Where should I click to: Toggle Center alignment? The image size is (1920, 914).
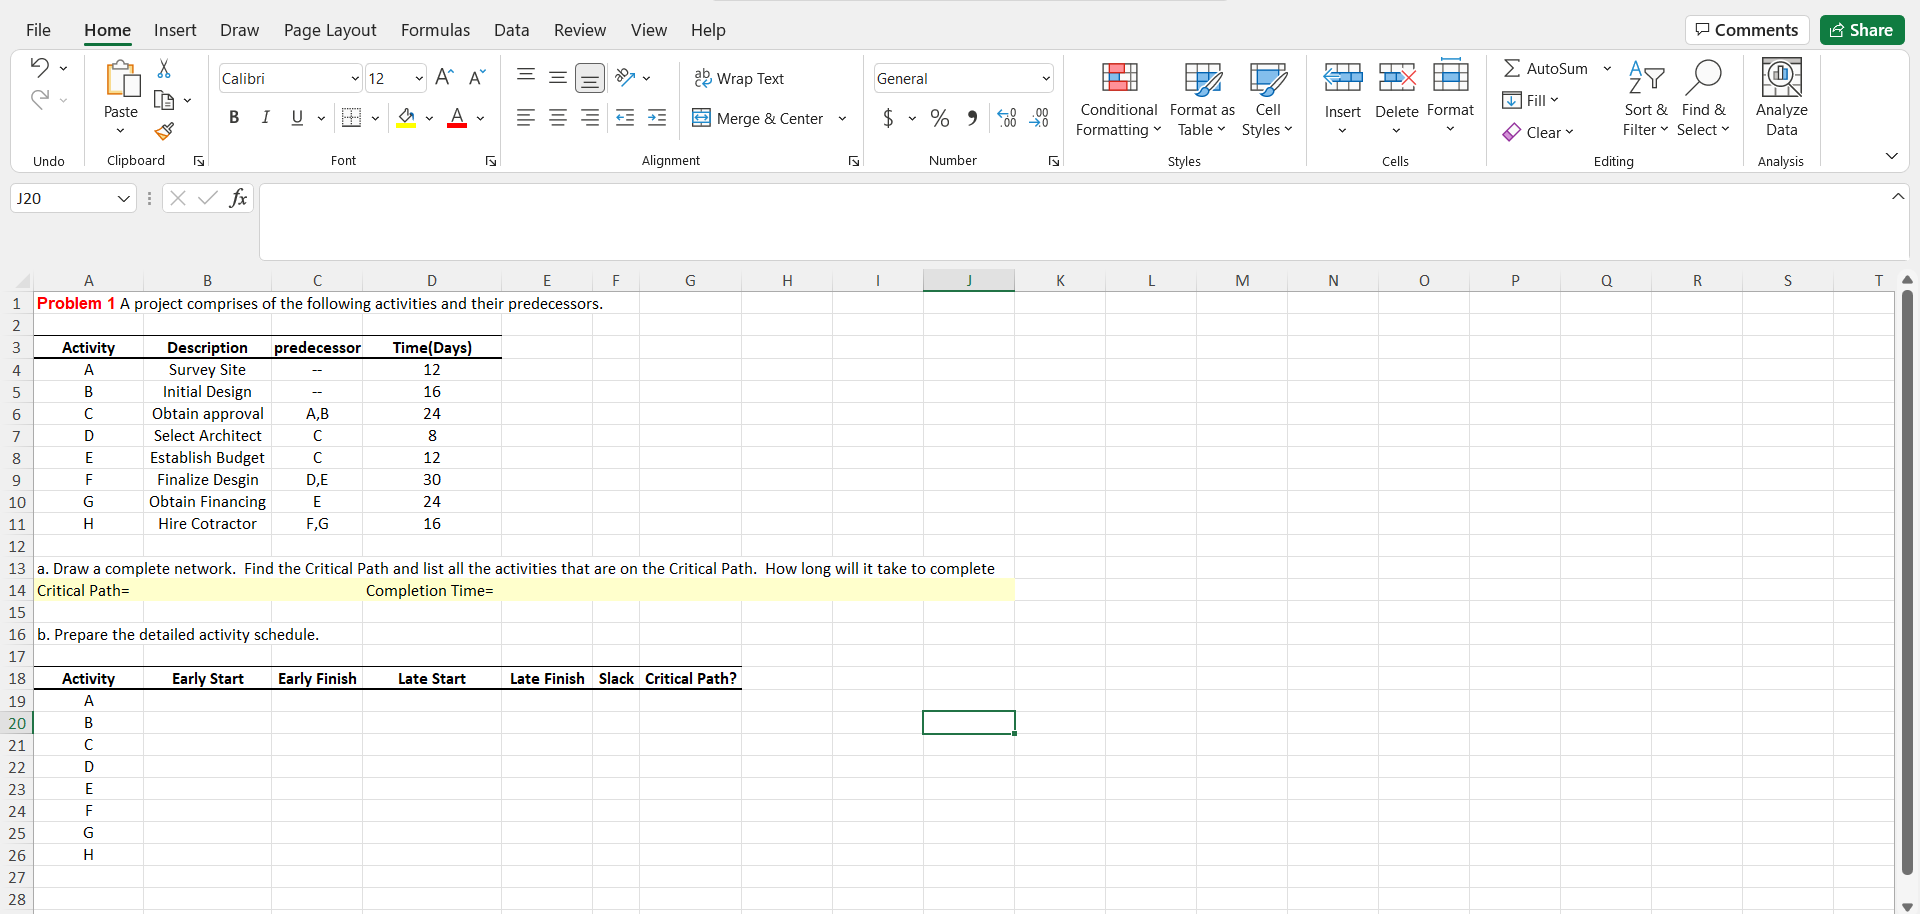click(x=558, y=118)
